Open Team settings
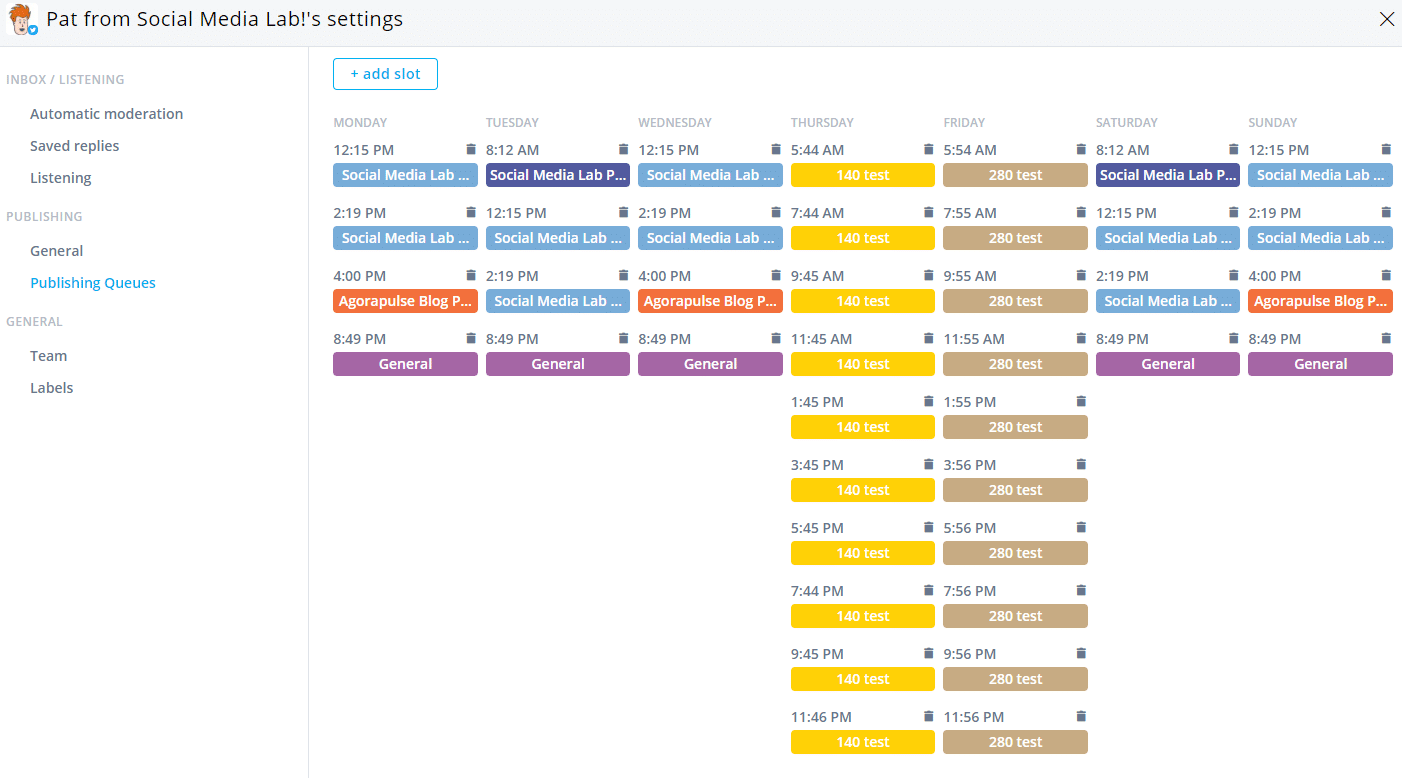 49,356
